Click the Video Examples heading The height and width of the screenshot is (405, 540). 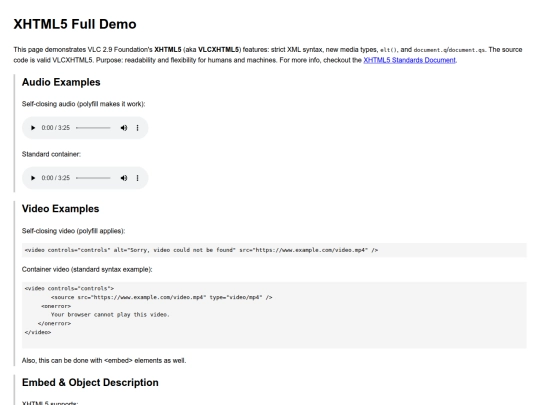click(60, 209)
